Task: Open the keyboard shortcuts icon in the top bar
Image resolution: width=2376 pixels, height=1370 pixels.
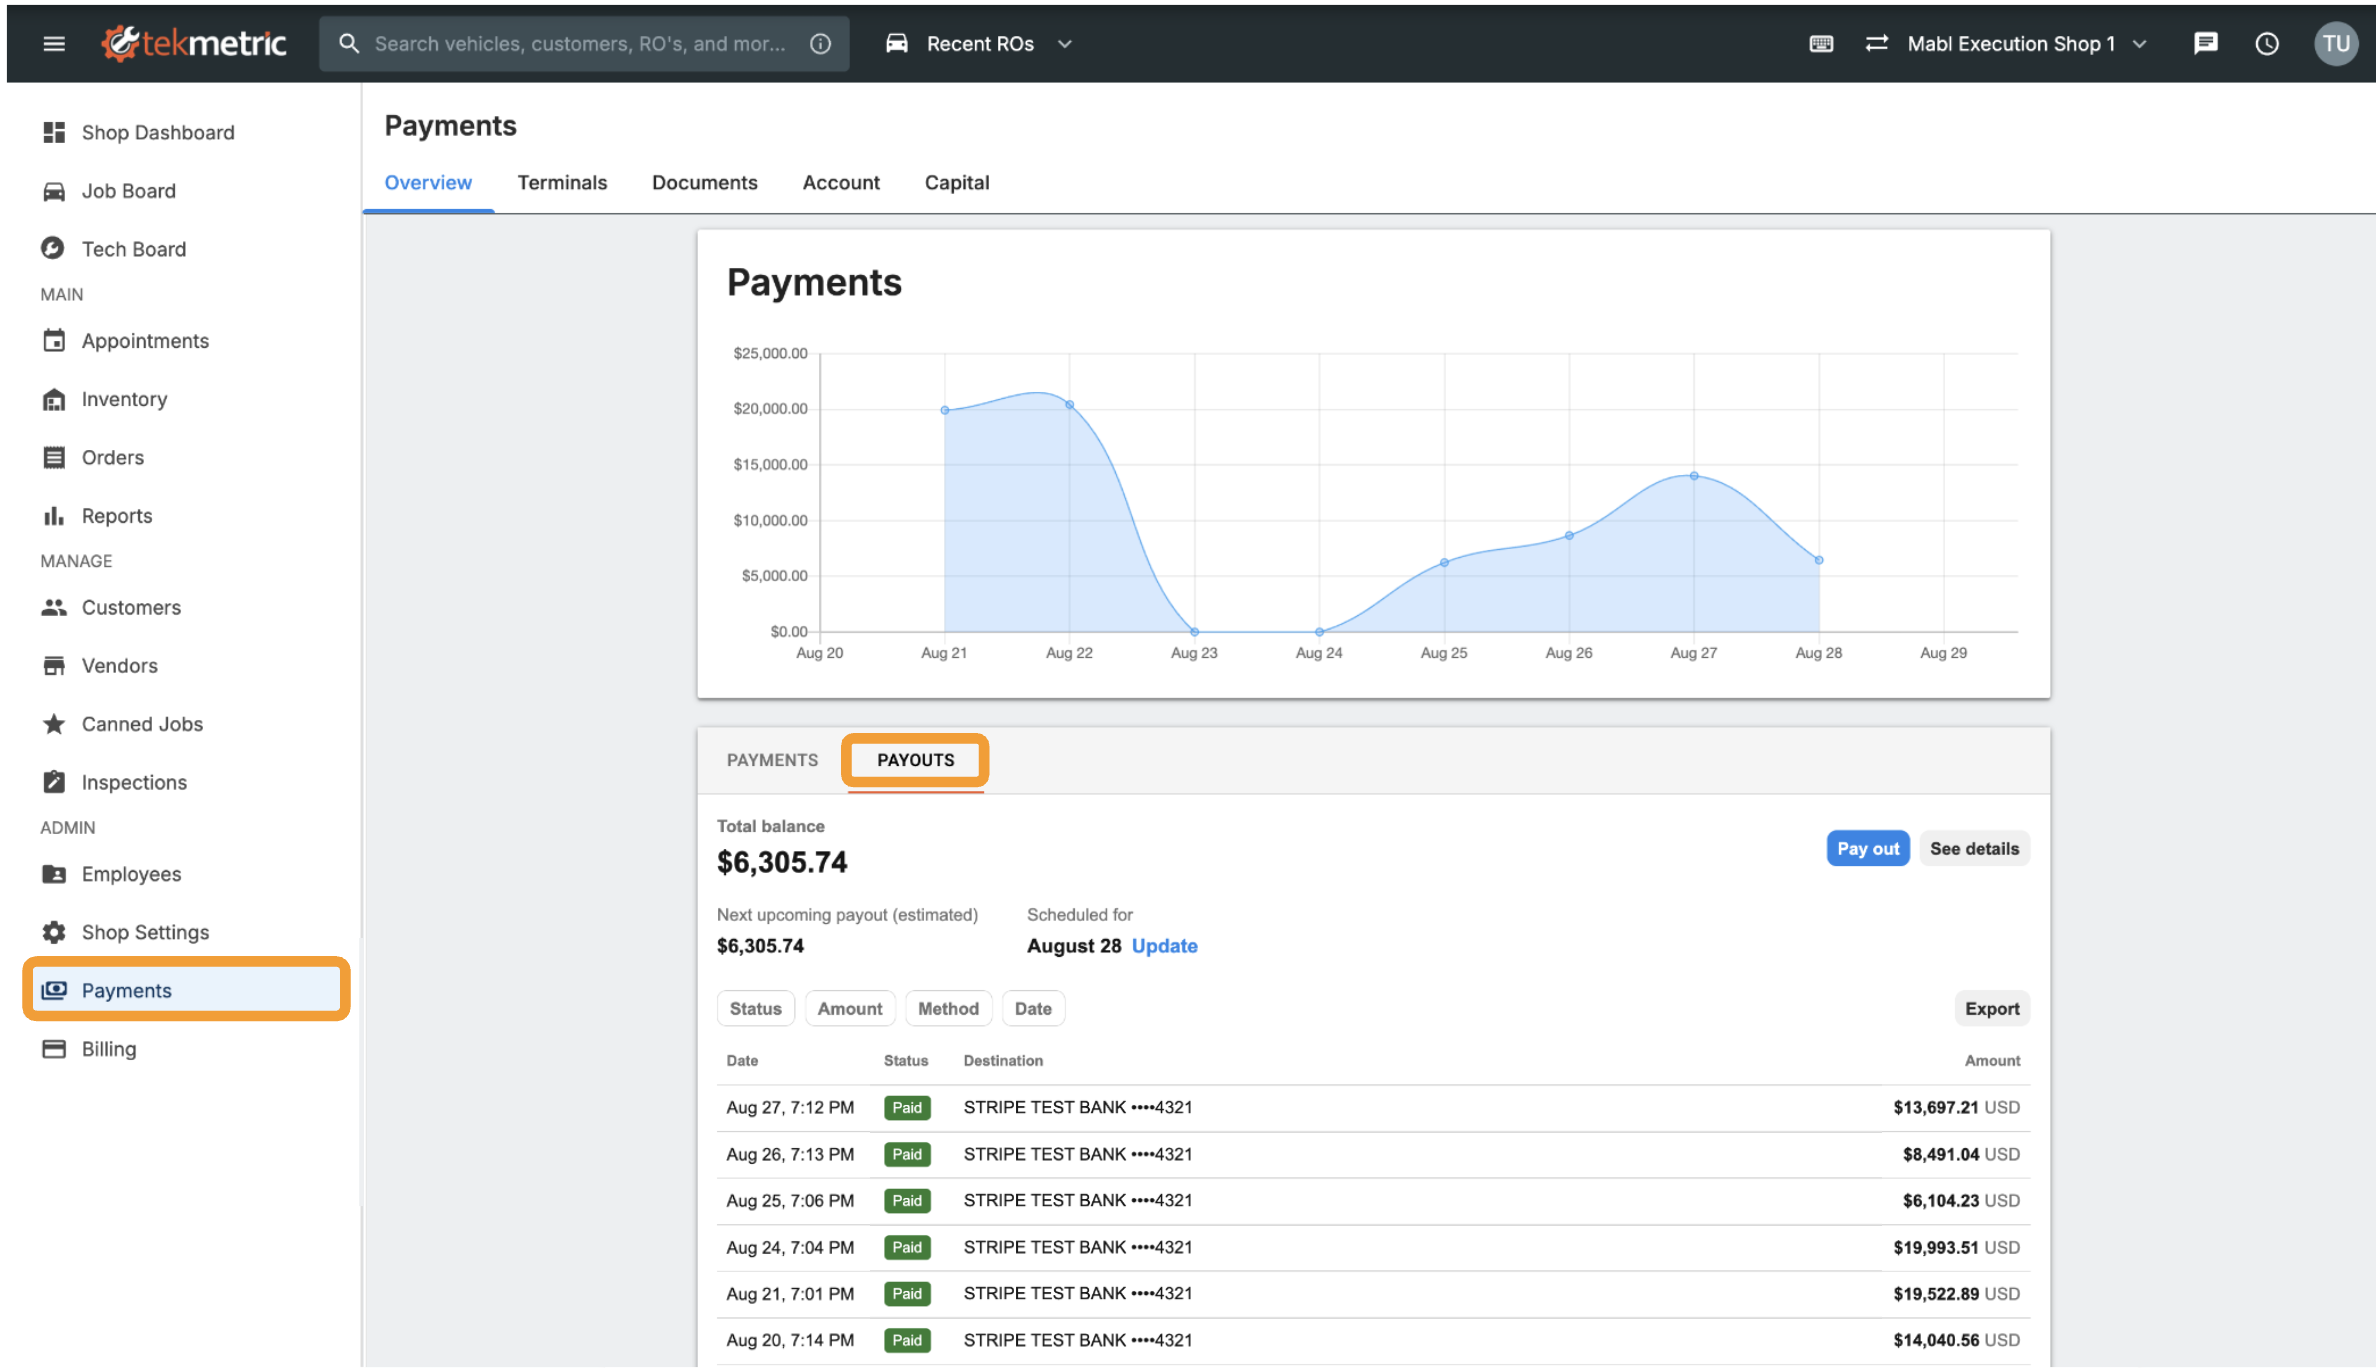Action: click(1821, 43)
